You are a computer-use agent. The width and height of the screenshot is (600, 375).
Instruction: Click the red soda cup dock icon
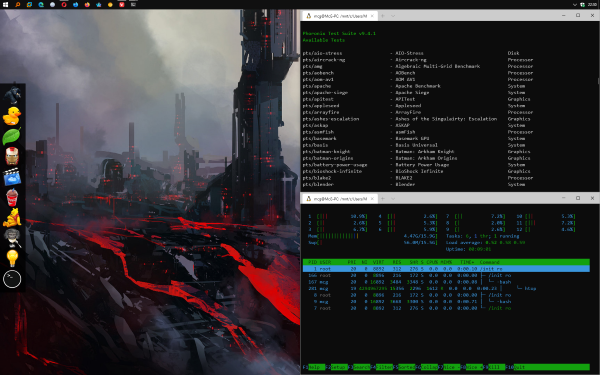click(12, 197)
